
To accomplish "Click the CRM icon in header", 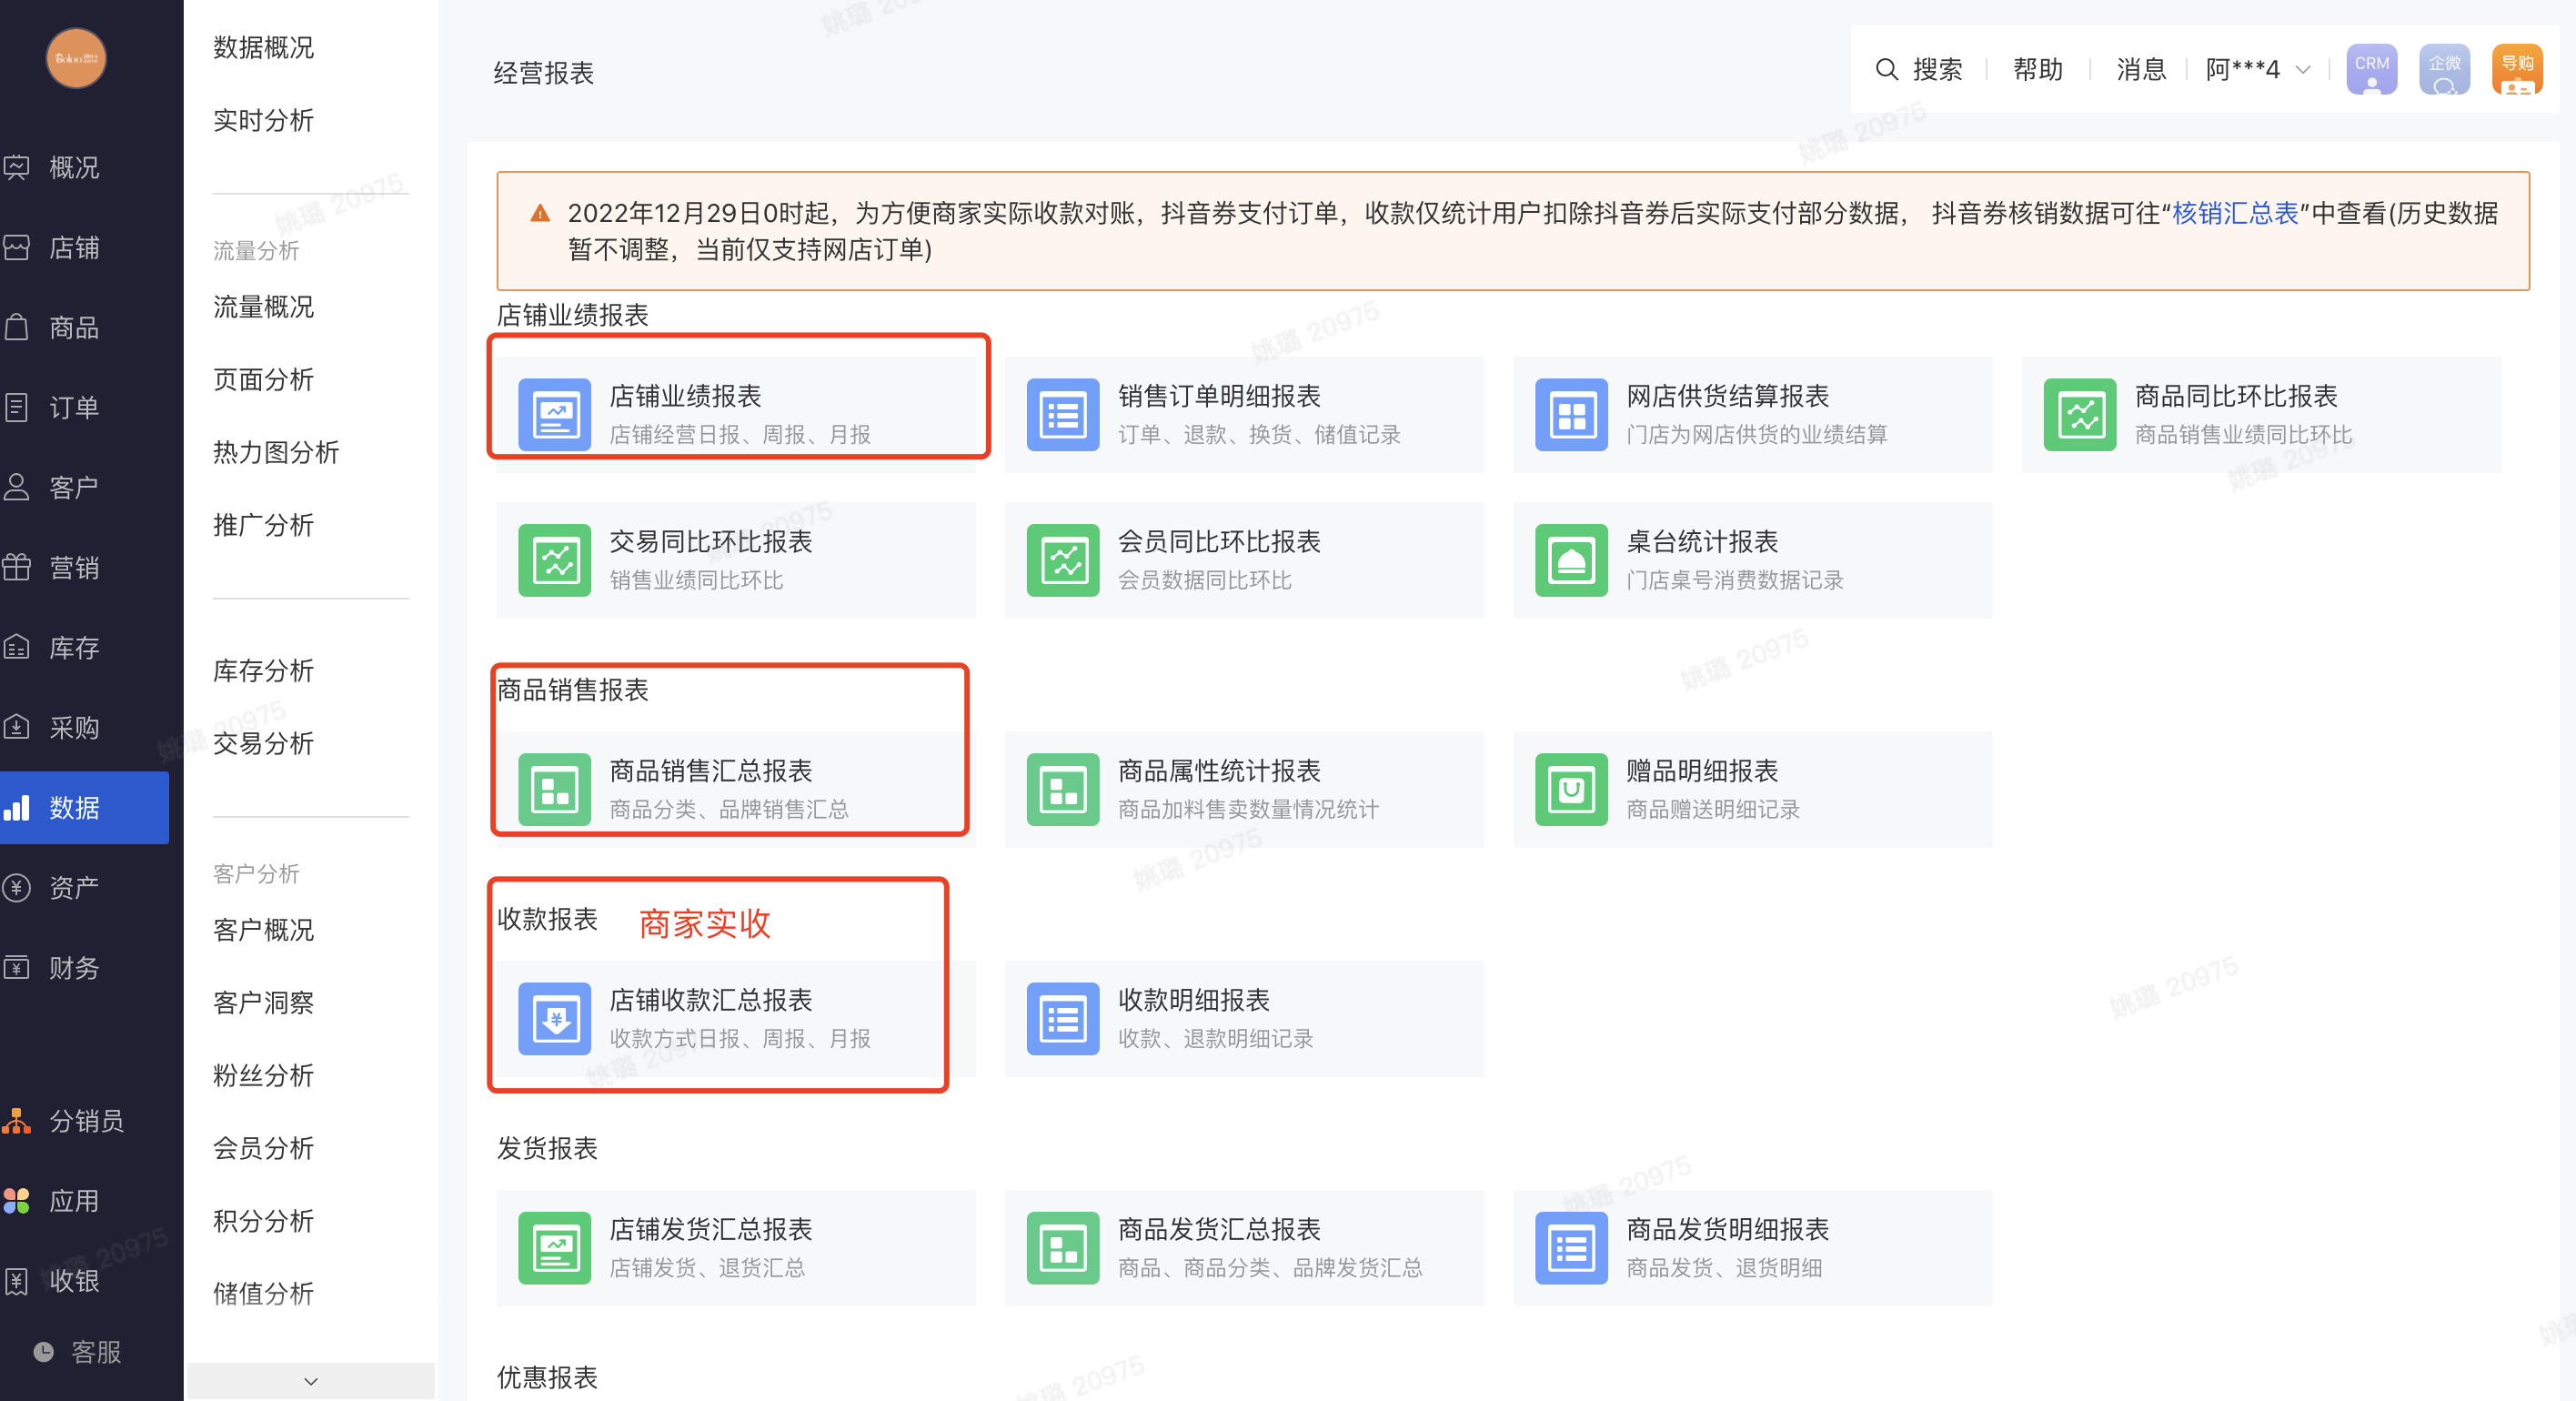I will pyautogui.click(x=2370, y=69).
